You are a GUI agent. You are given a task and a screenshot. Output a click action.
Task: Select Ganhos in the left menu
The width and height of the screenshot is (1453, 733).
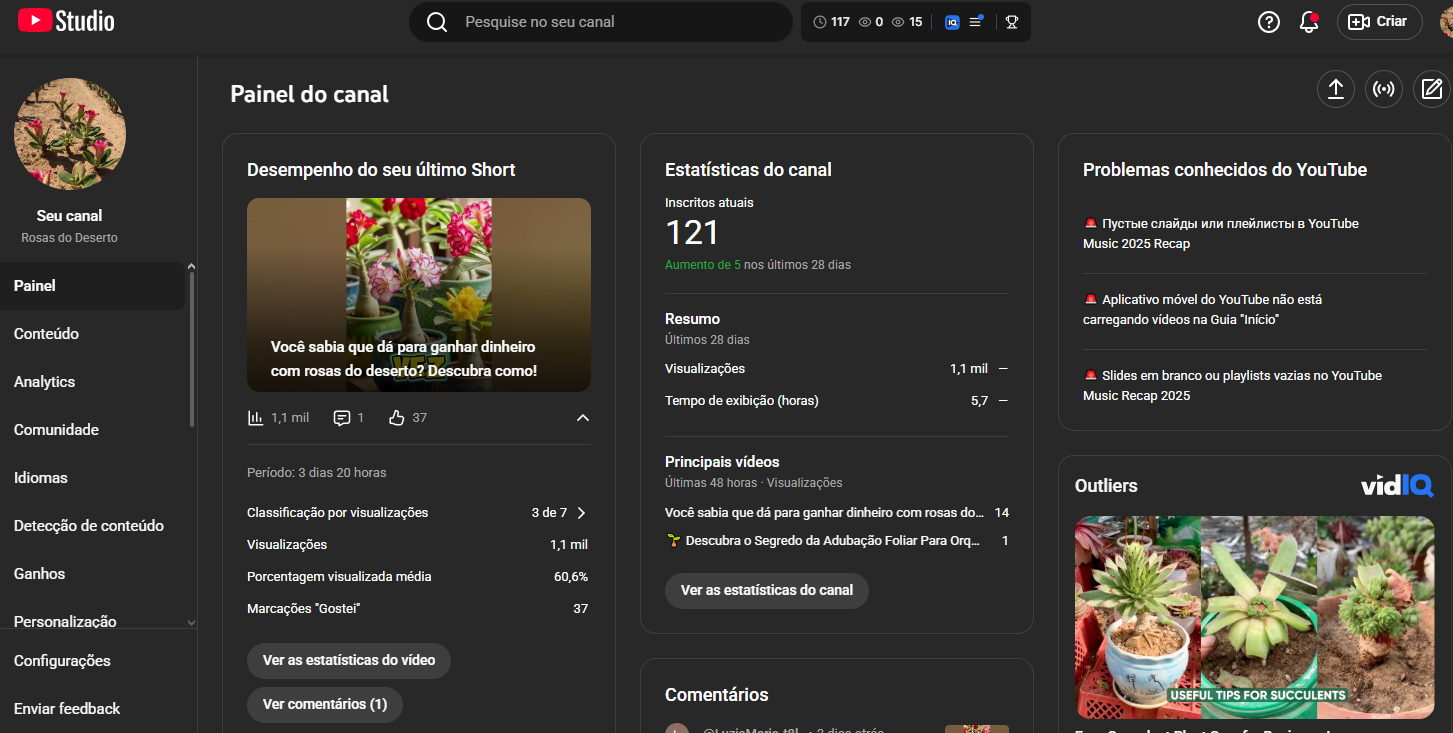(x=40, y=574)
